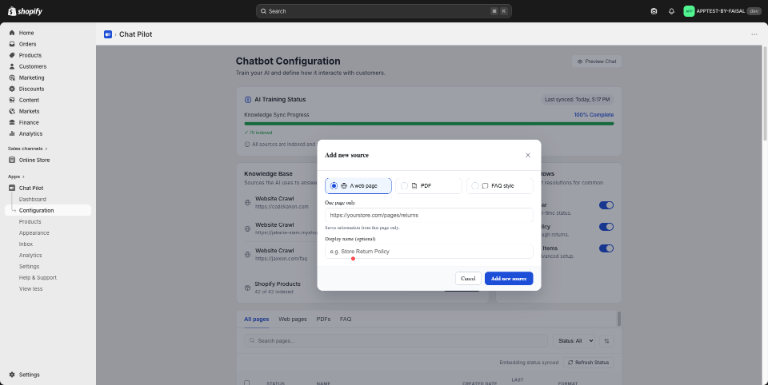Screen dimensions: 768x385
Task: Choose the PDF source type option
Action: pyautogui.click(x=429, y=186)
